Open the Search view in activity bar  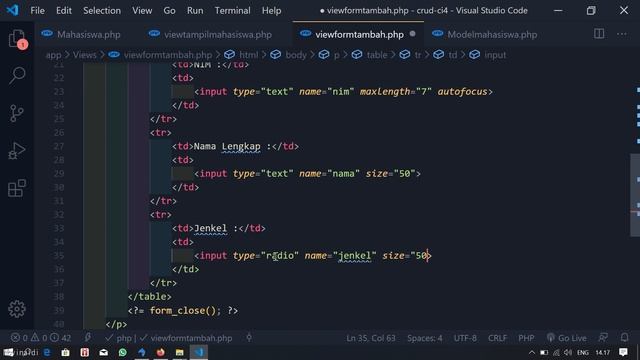click(x=17, y=76)
